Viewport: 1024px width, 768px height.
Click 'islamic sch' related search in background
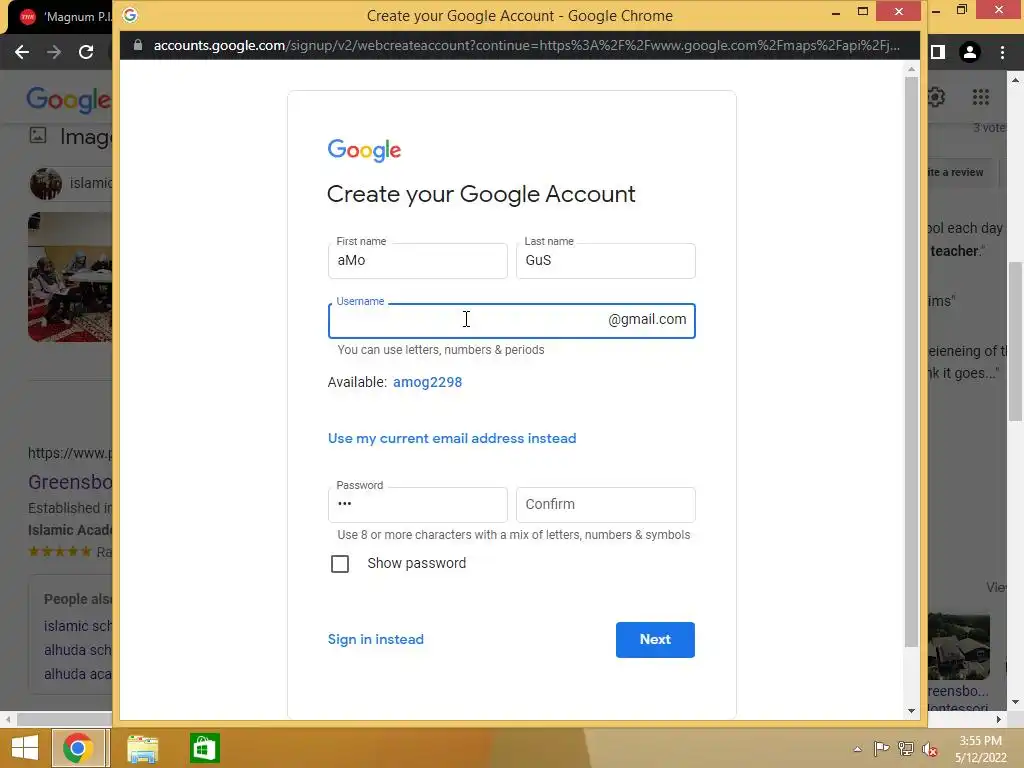point(78,626)
